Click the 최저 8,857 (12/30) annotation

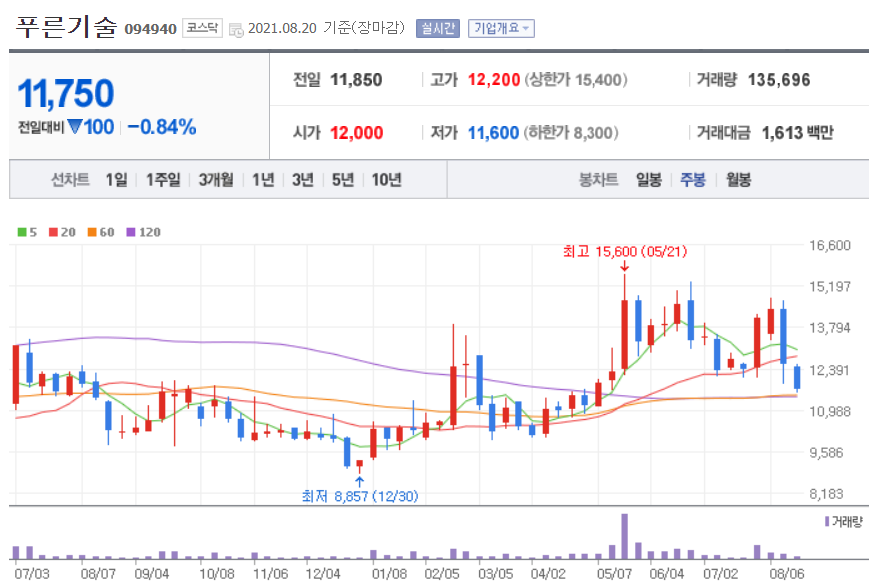360,496
